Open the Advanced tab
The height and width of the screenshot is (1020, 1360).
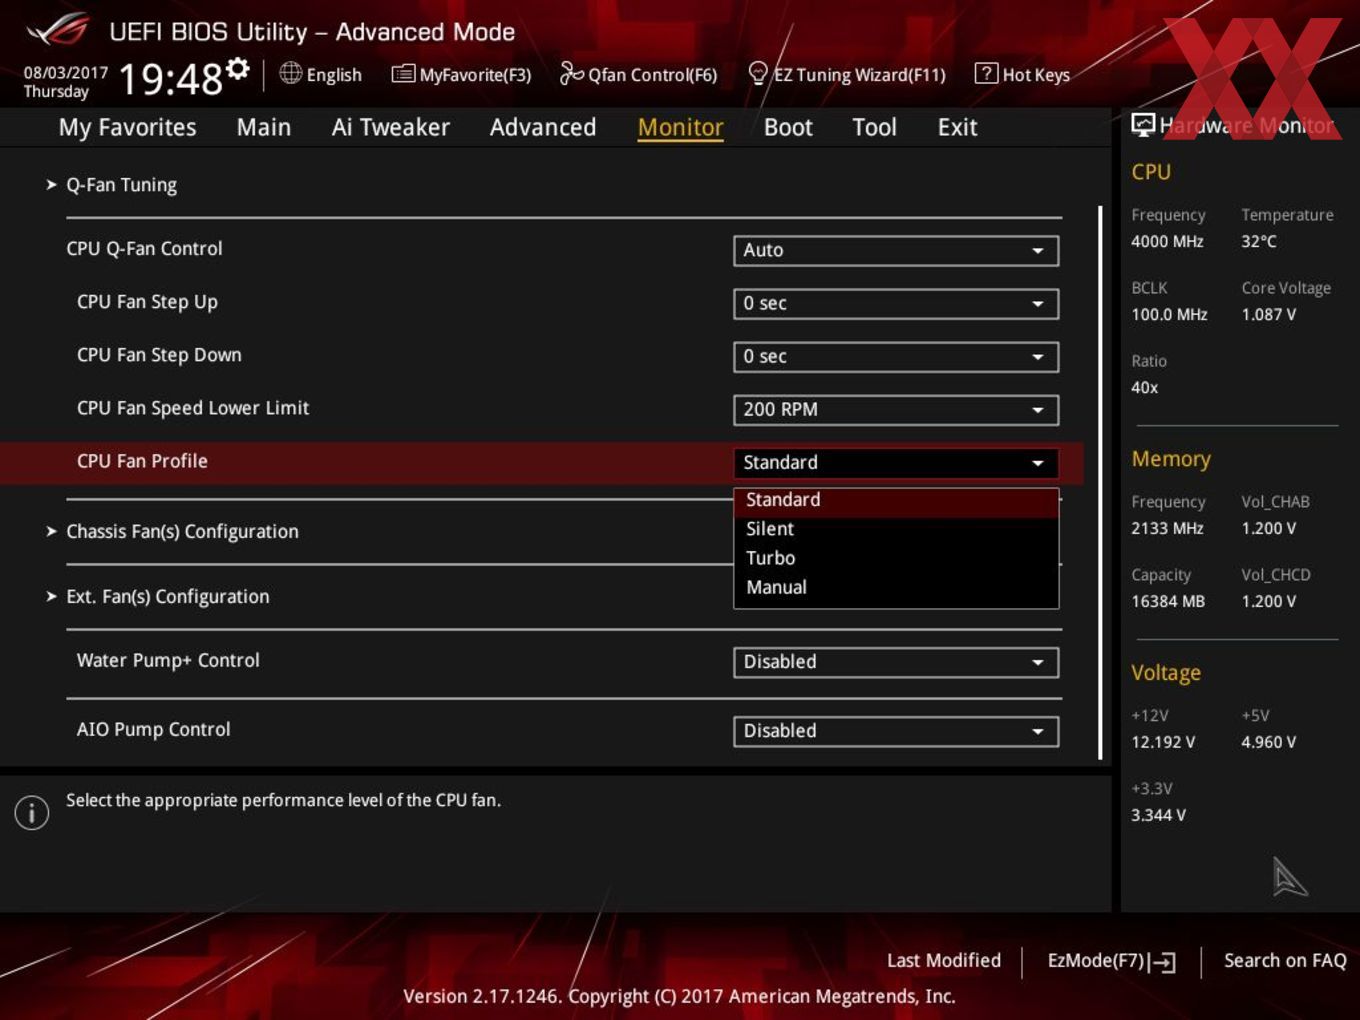click(x=543, y=127)
